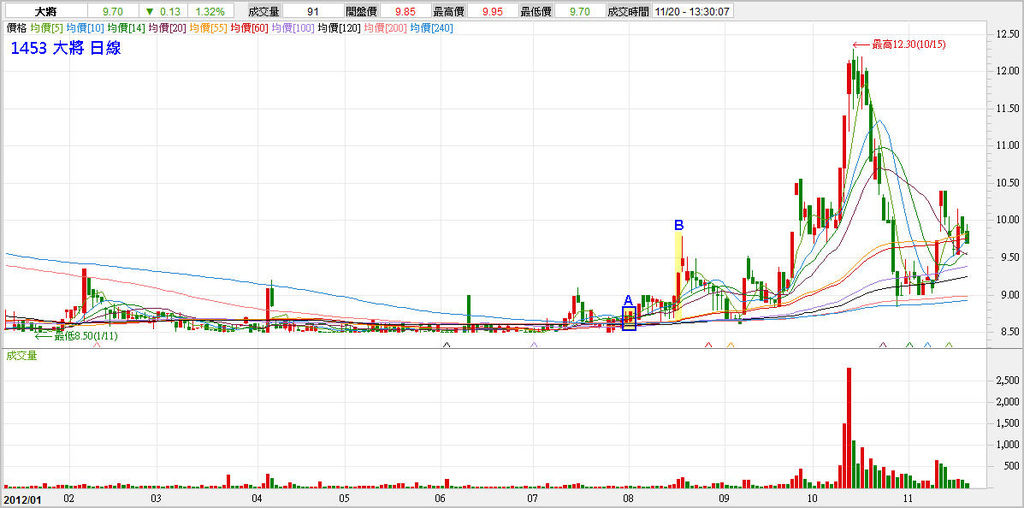This screenshot has height=508, width=1024.
Task: Click the 成交時間 header label
Action: pyautogui.click(x=626, y=11)
